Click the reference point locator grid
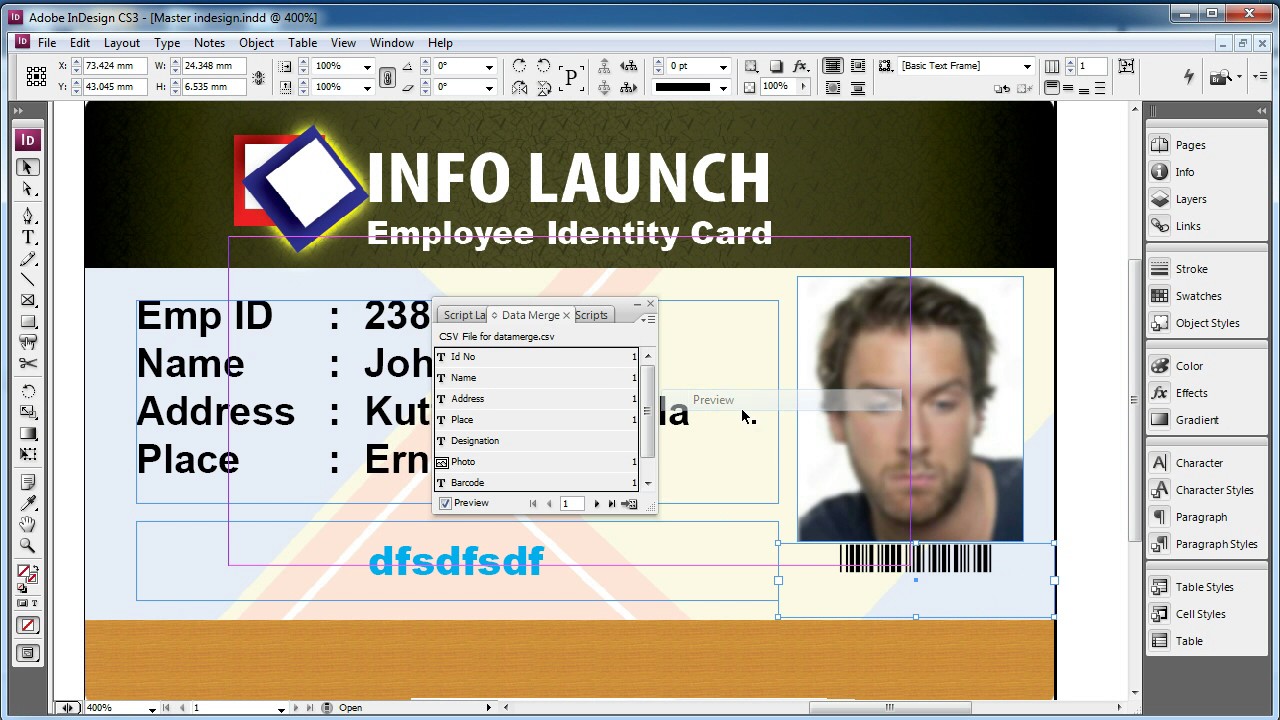This screenshot has width=1280, height=720. [x=36, y=76]
